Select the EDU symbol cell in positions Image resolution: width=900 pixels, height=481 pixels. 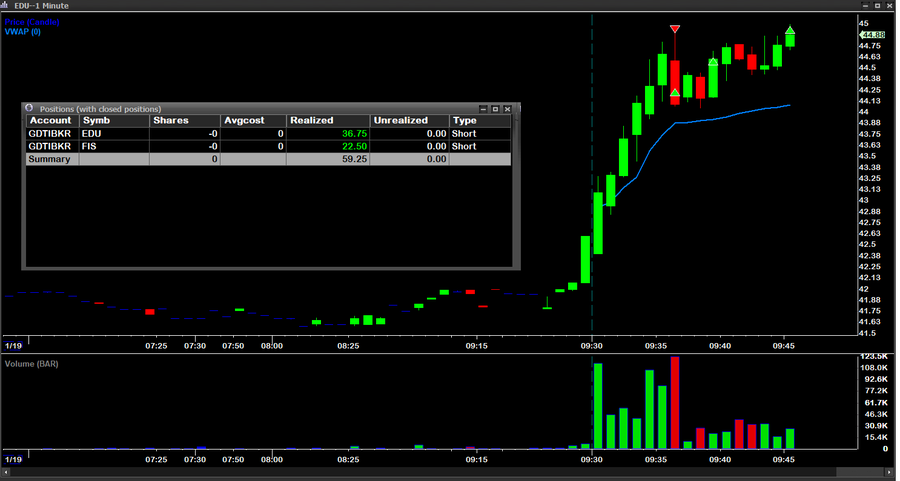[115, 134]
